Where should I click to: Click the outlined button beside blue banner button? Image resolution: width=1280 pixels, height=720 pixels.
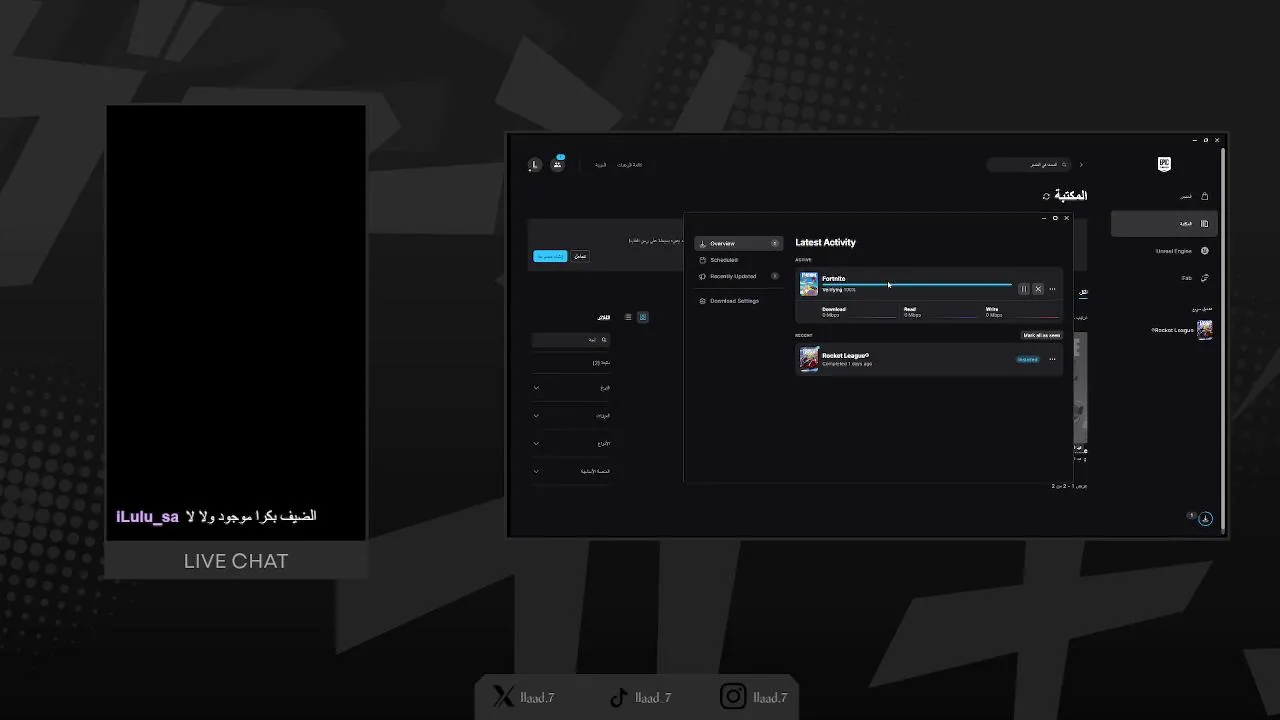coord(580,256)
